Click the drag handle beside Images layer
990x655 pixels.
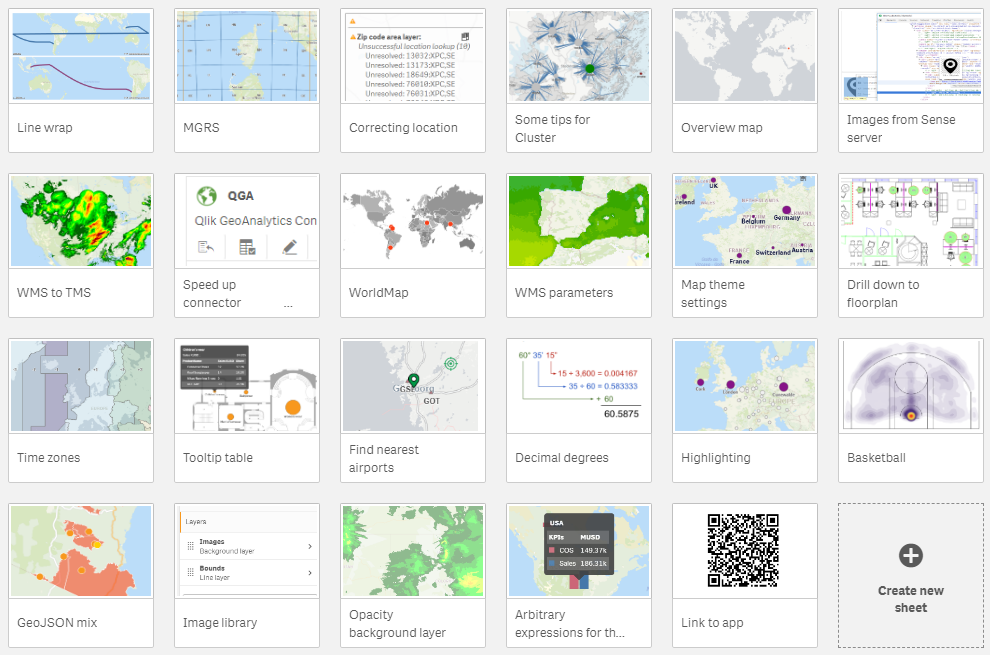coord(190,545)
